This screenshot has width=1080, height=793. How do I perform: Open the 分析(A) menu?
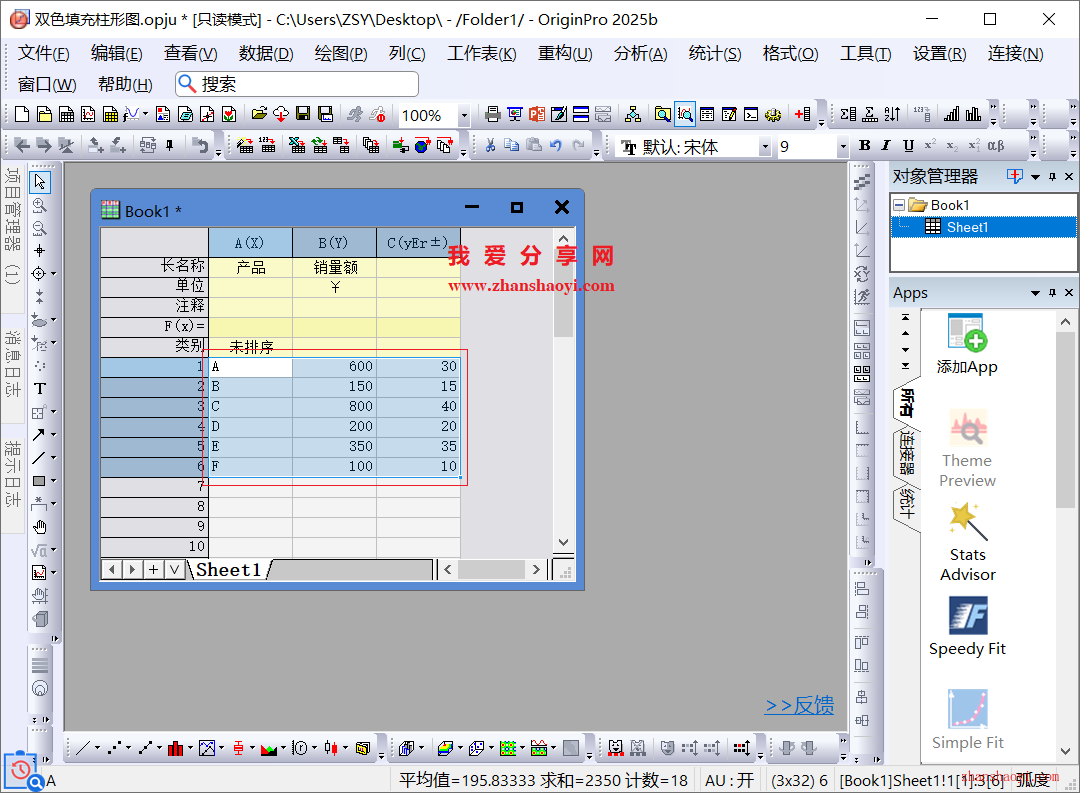[x=640, y=54]
